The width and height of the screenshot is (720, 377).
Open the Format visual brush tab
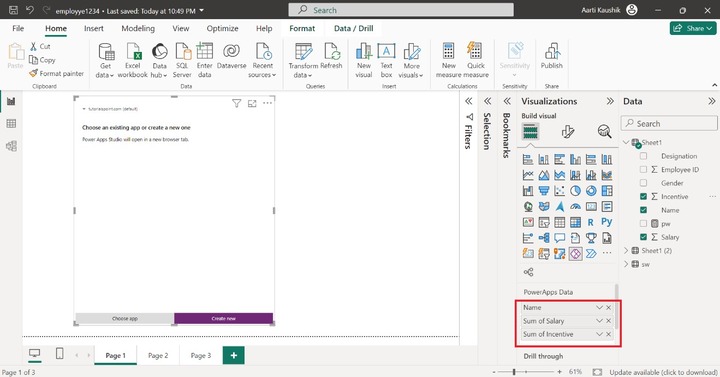pos(568,132)
